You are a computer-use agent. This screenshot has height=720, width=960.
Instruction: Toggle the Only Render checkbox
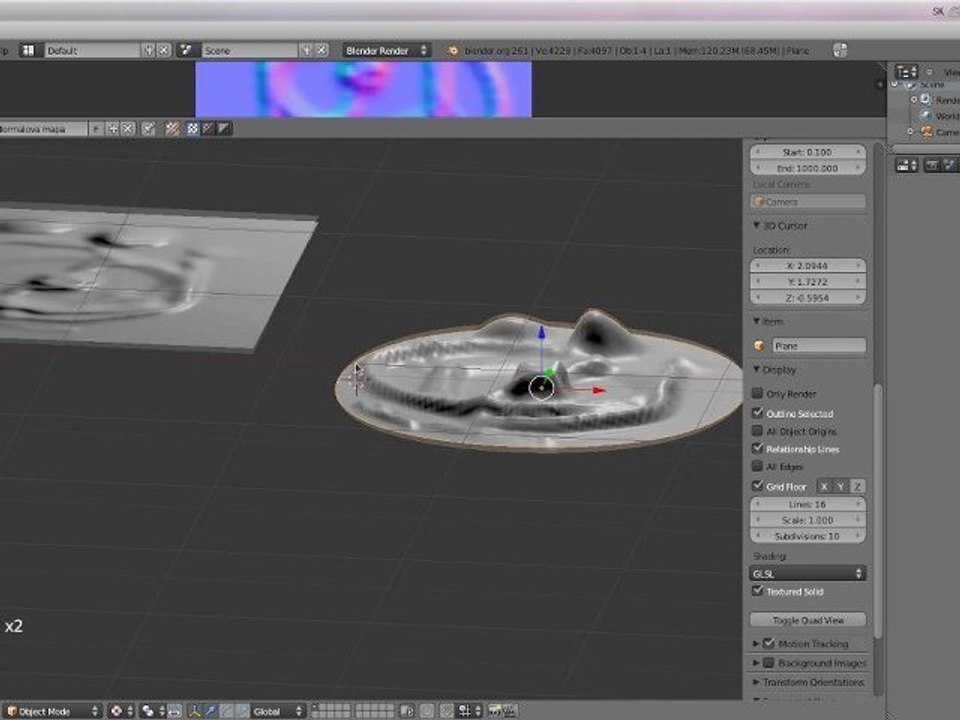coord(757,393)
